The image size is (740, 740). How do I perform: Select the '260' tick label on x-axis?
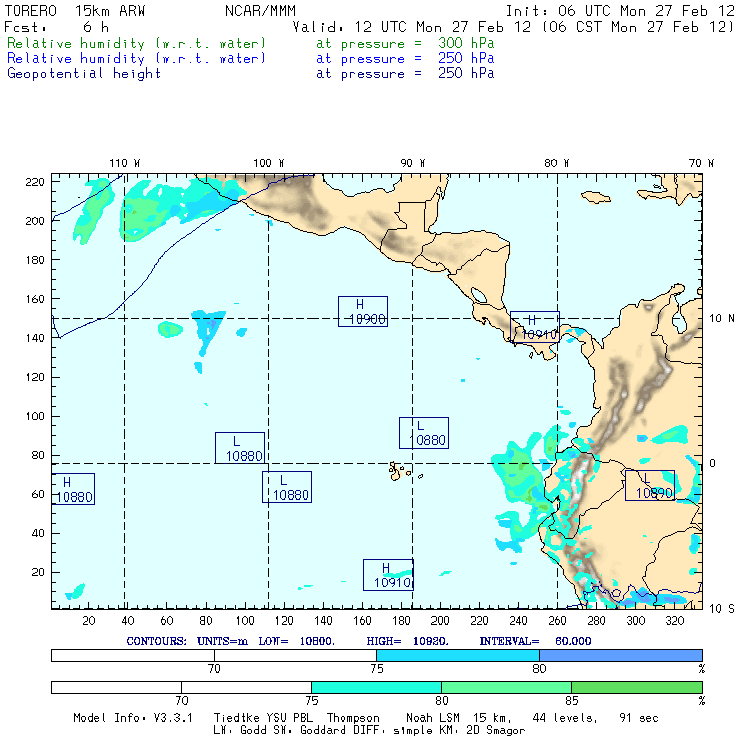click(557, 621)
